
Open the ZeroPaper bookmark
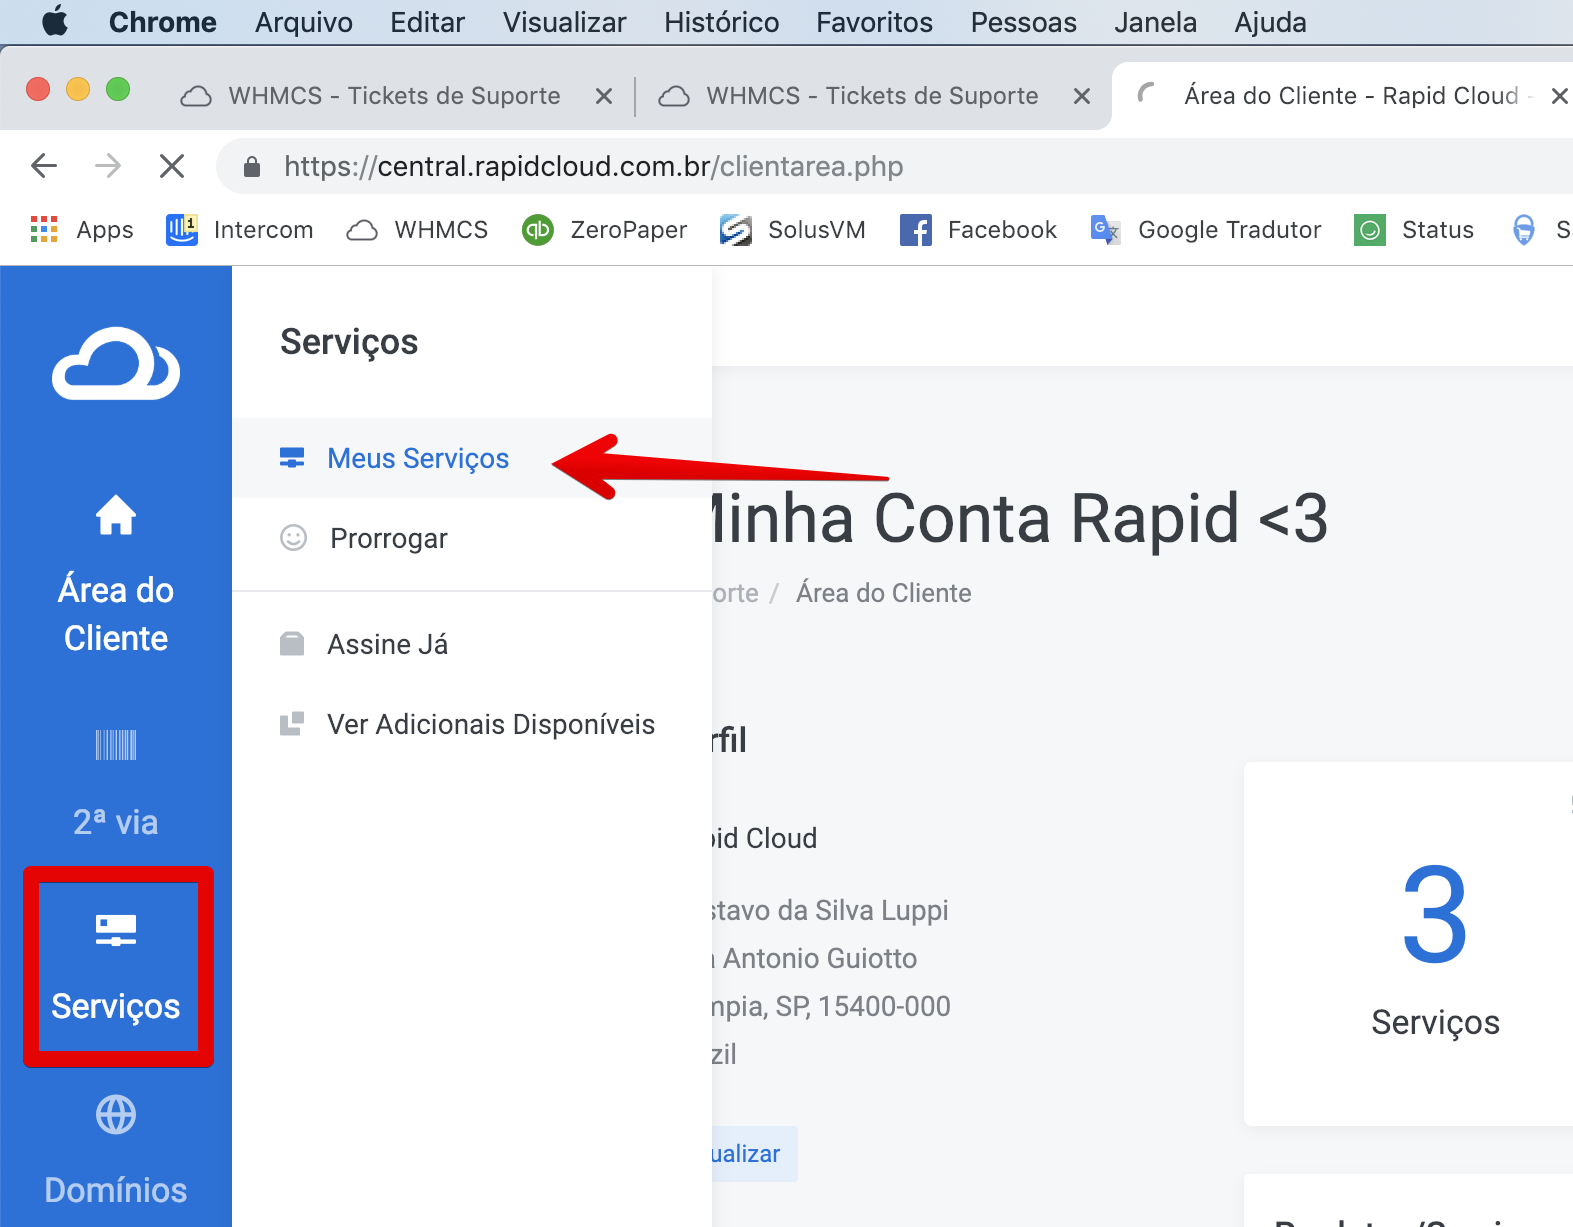tap(604, 230)
